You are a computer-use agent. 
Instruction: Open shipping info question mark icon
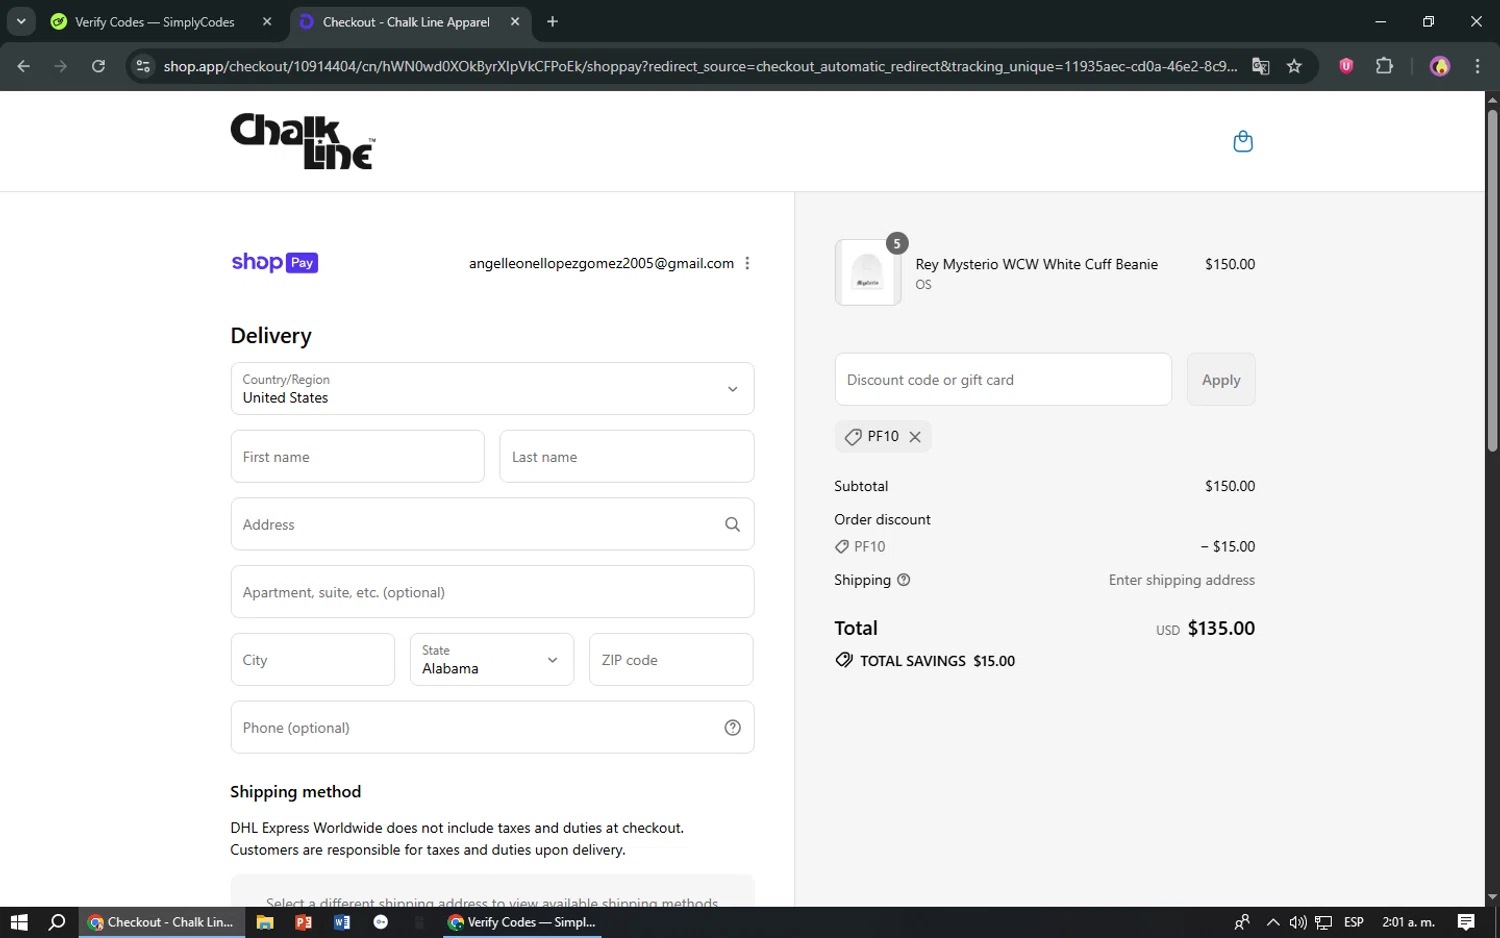click(x=903, y=580)
